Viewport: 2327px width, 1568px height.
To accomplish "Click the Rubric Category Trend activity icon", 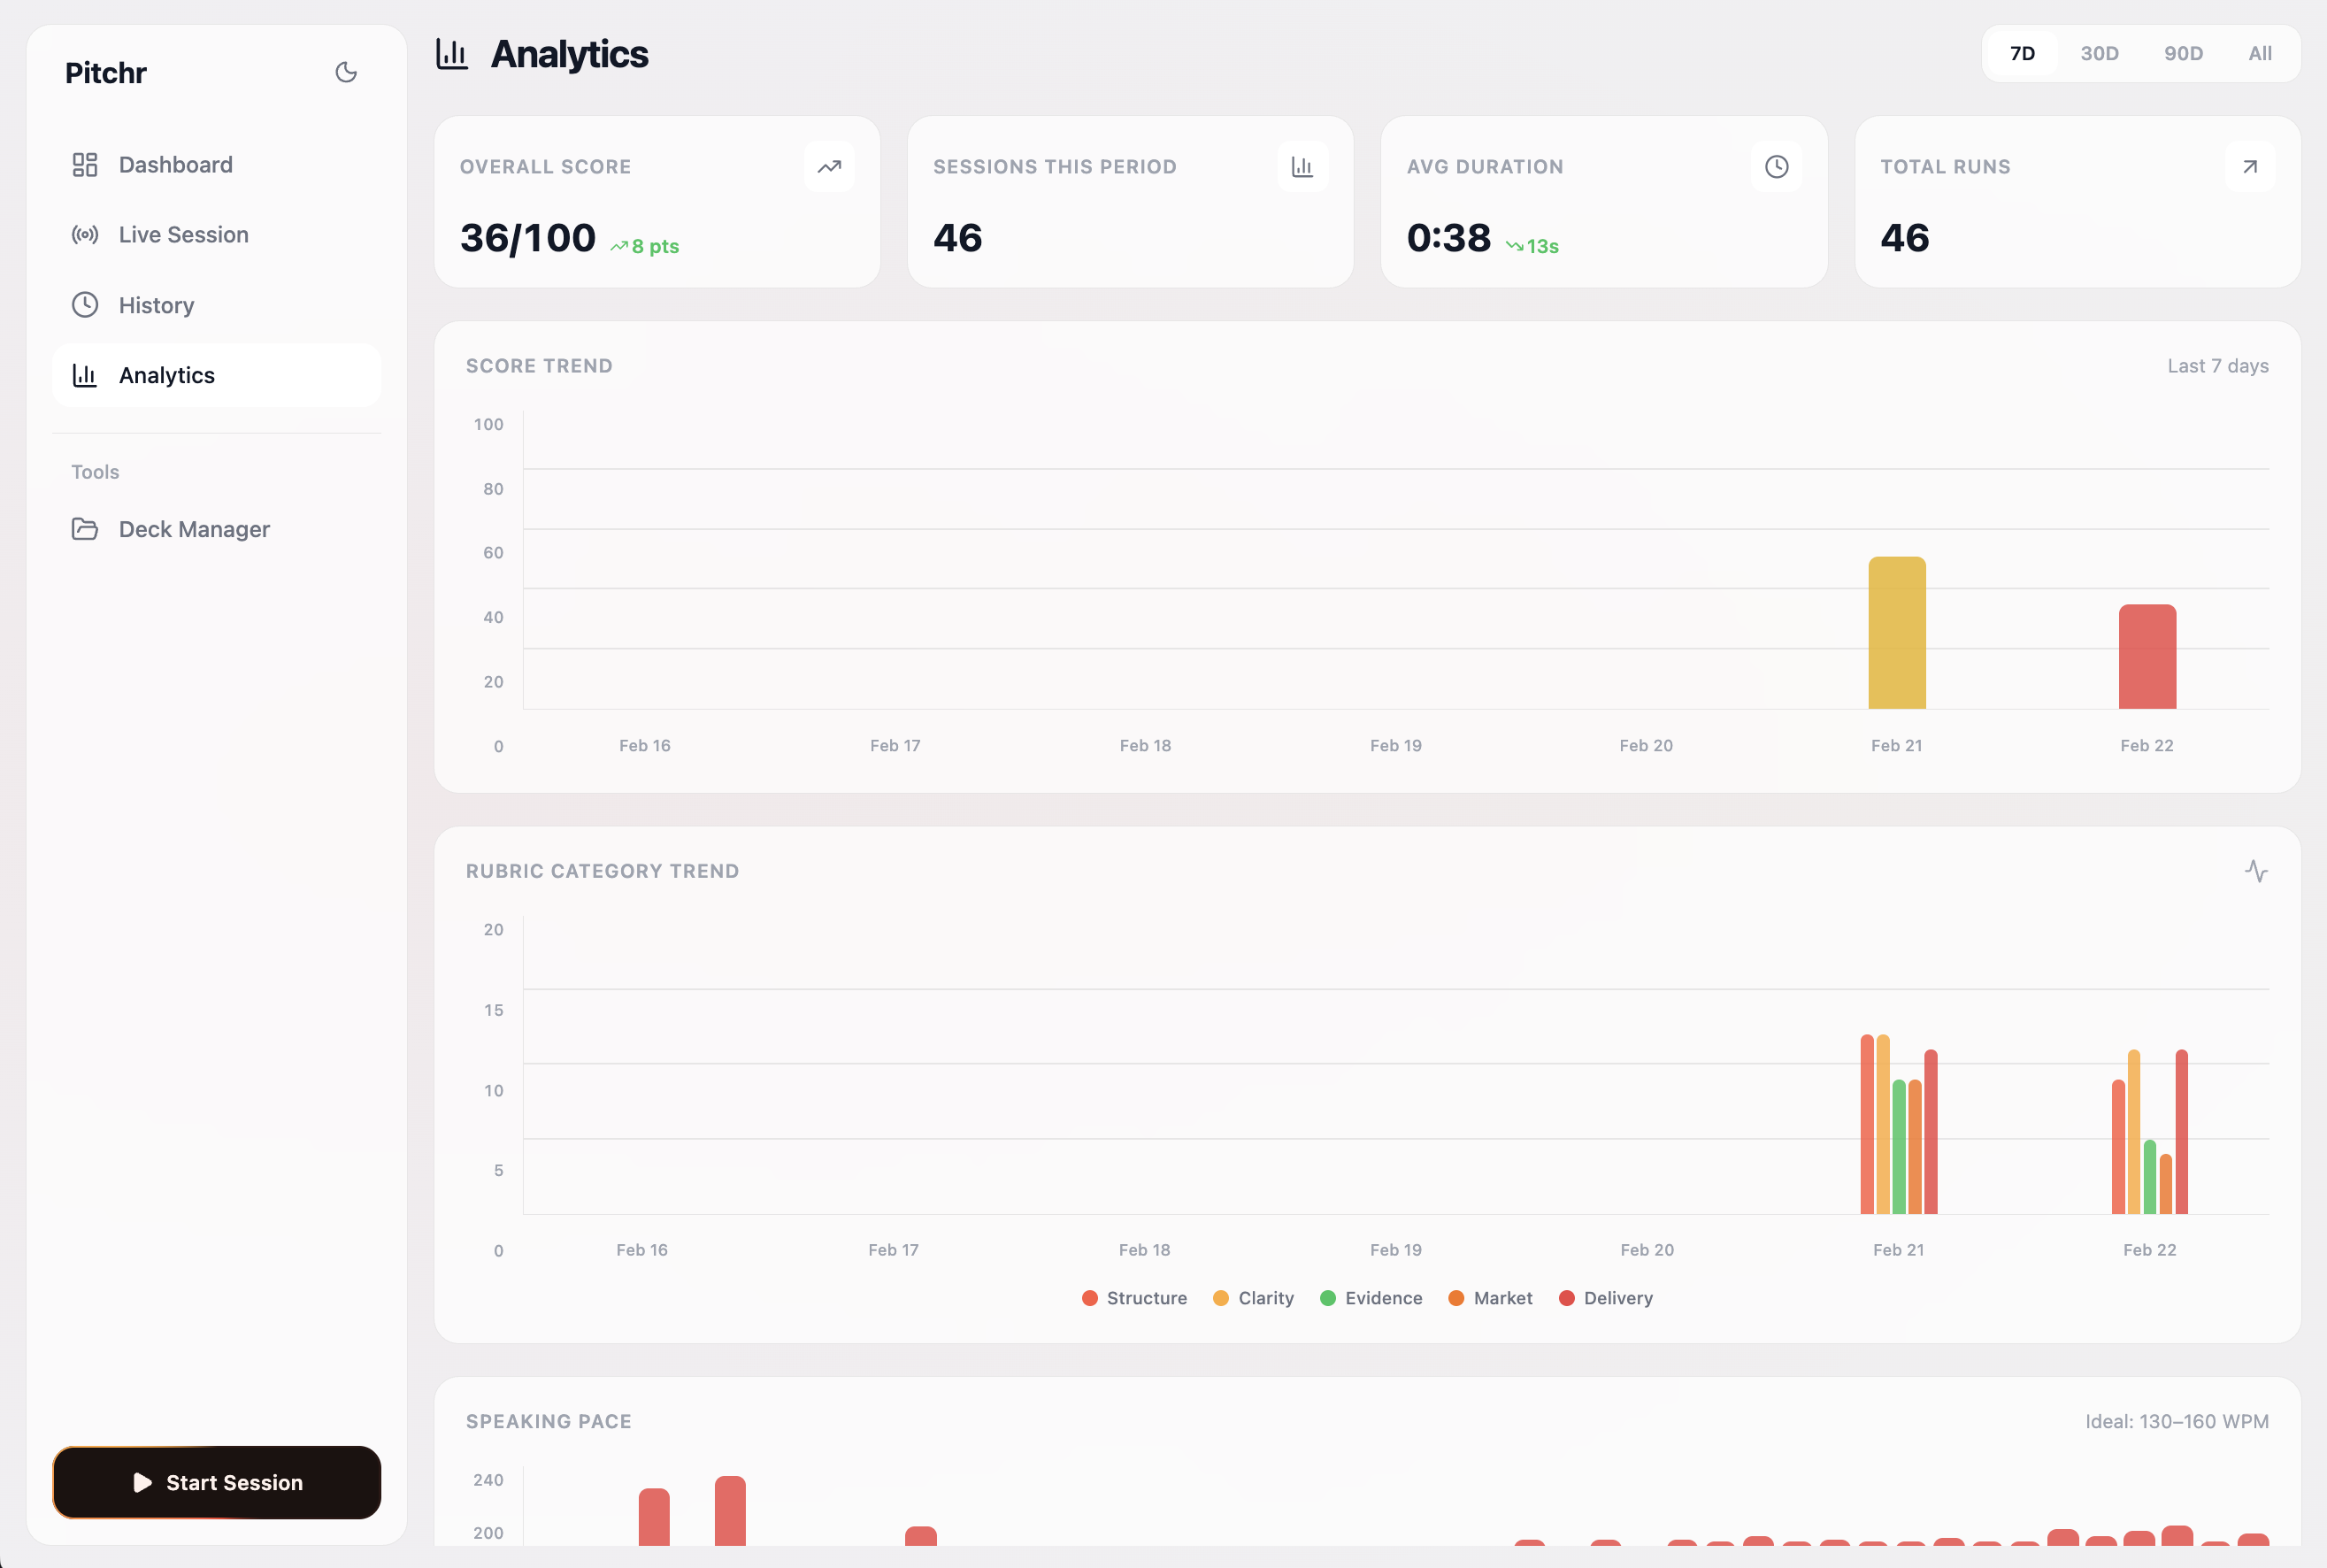I will coord(2256,871).
